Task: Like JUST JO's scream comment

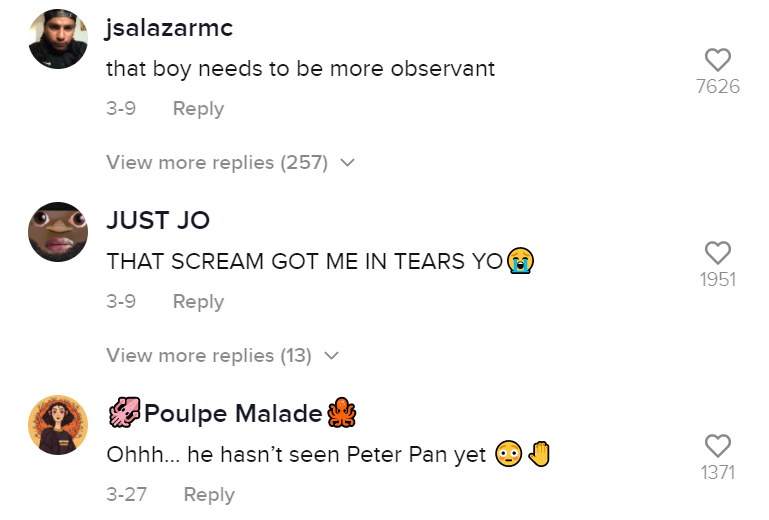Action: pyautogui.click(x=718, y=253)
